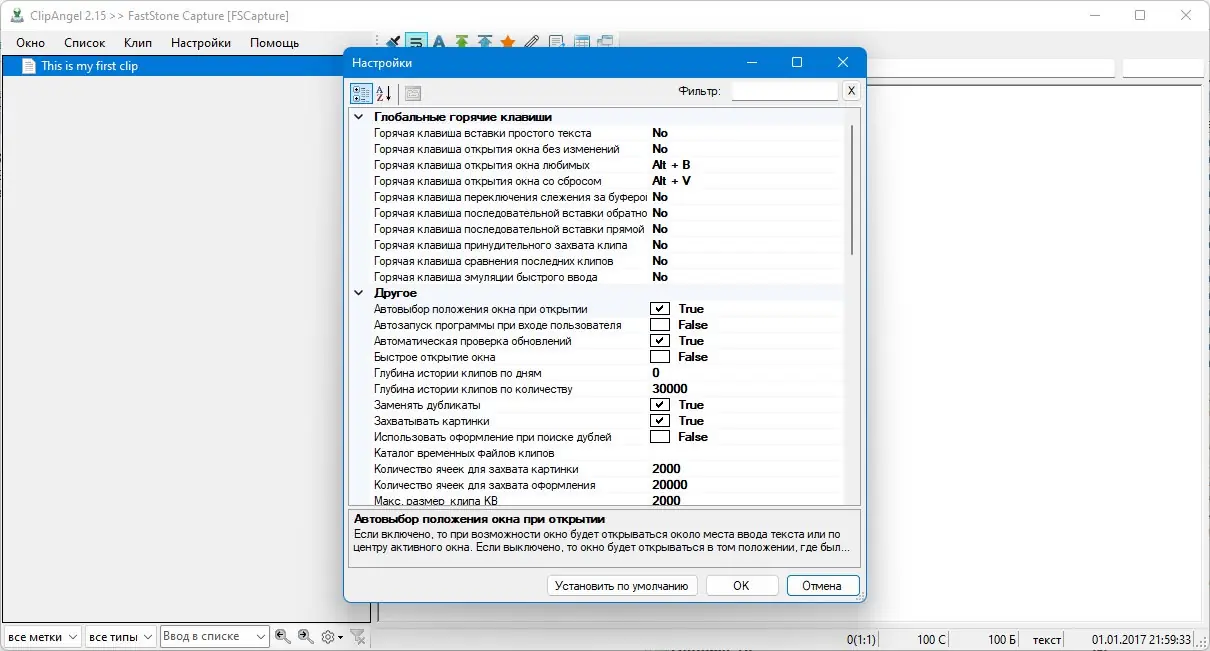
Task: Open the Помощь menu
Action: 274,43
